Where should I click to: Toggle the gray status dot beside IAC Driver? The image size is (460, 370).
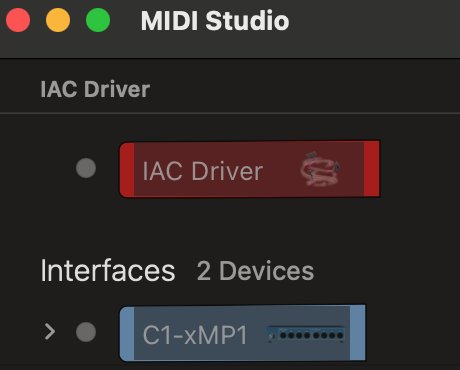(86, 168)
